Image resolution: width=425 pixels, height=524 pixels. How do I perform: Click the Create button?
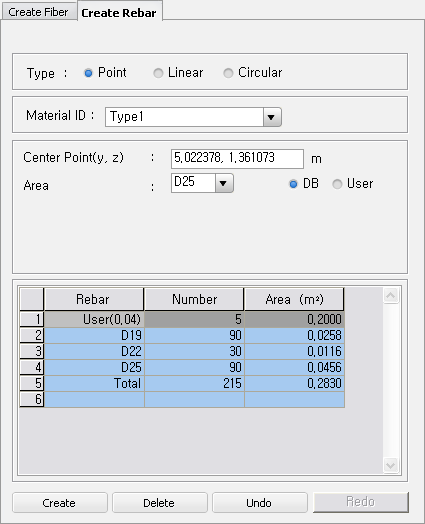pyautogui.click(x=60, y=503)
